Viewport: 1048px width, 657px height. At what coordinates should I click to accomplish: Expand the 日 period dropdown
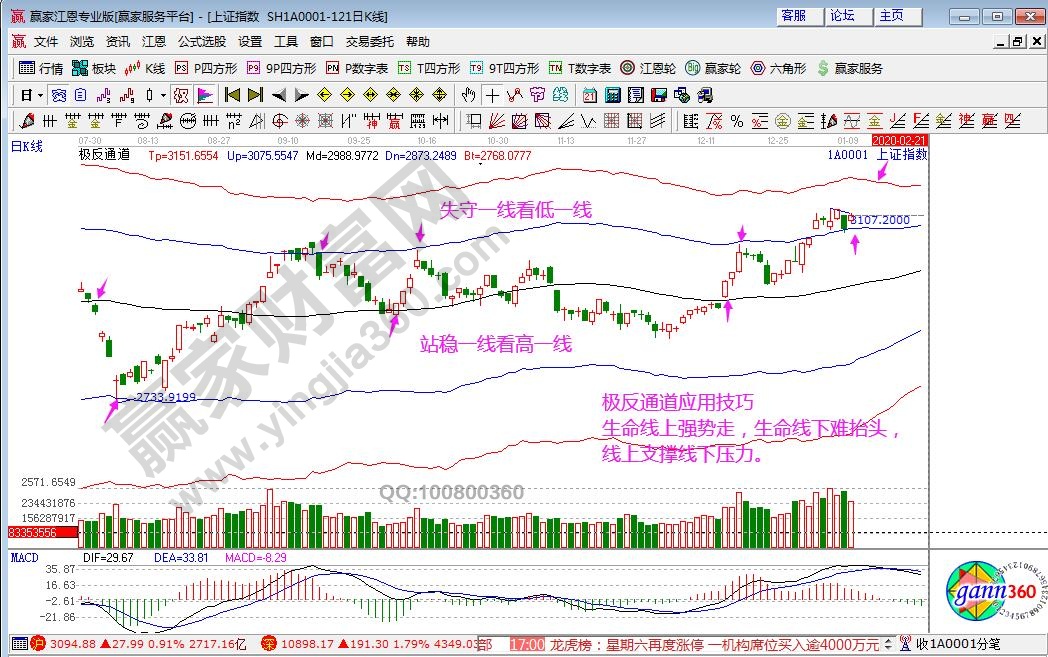pos(40,95)
